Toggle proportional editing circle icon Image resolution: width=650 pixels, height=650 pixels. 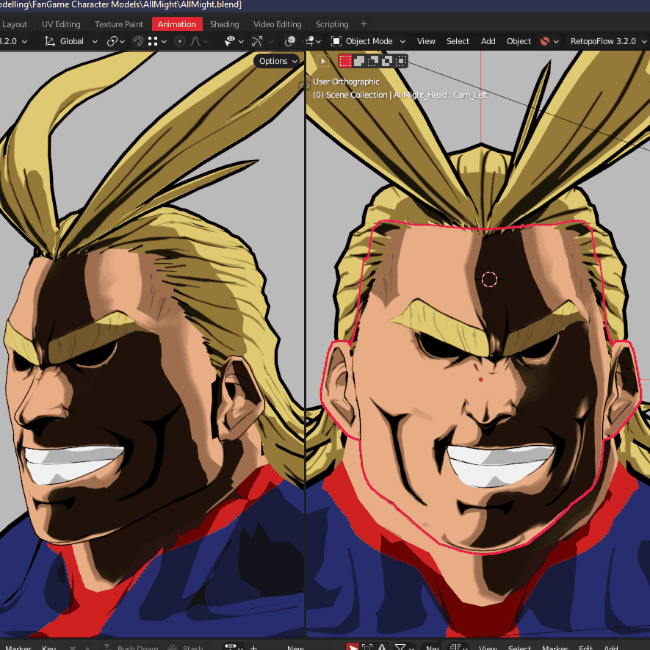pyautogui.click(x=180, y=41)
